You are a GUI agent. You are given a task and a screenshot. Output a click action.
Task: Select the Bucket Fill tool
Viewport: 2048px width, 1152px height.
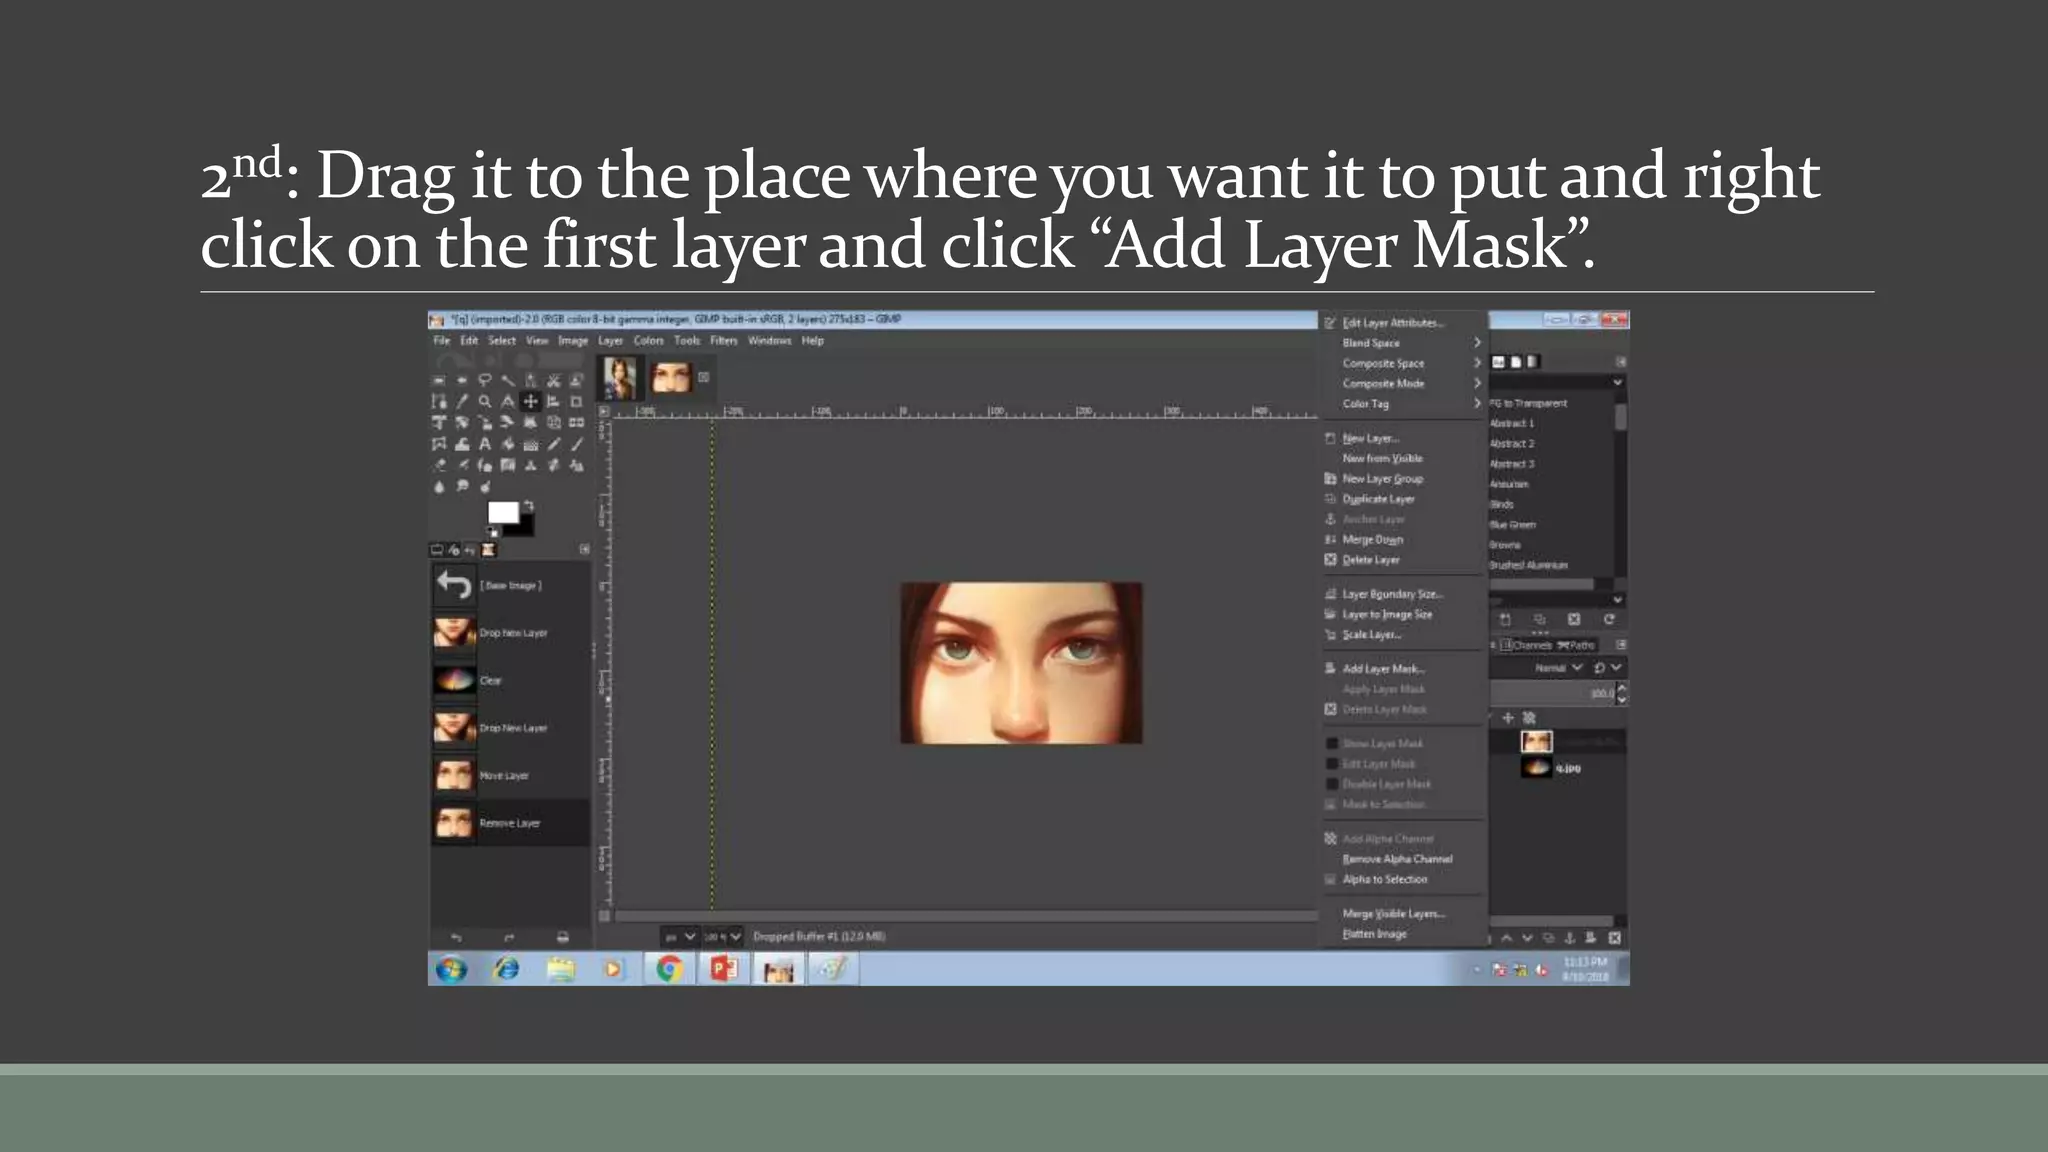tap(507, 444)
